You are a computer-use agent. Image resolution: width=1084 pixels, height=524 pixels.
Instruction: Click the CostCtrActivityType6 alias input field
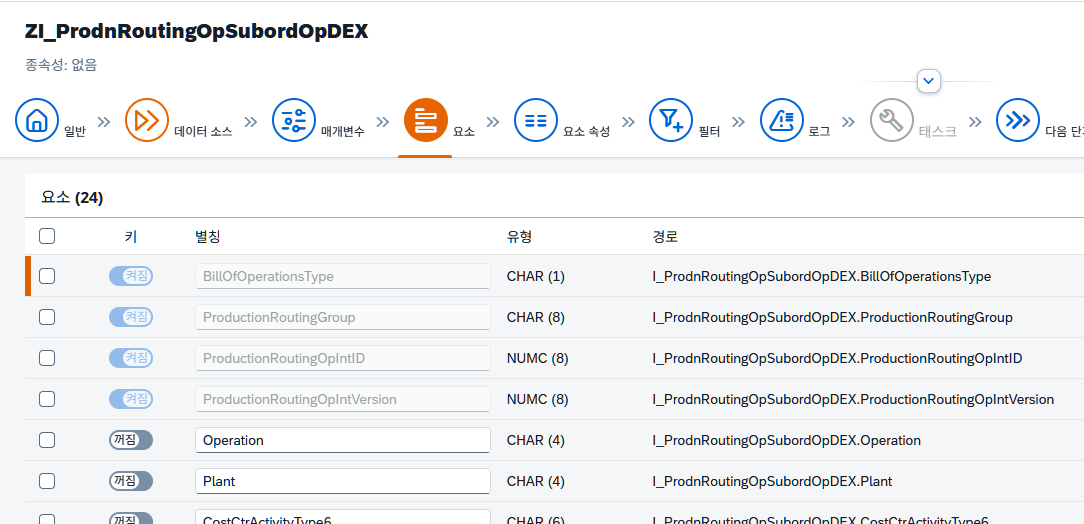pyautogui.click(x=343, y=517)
